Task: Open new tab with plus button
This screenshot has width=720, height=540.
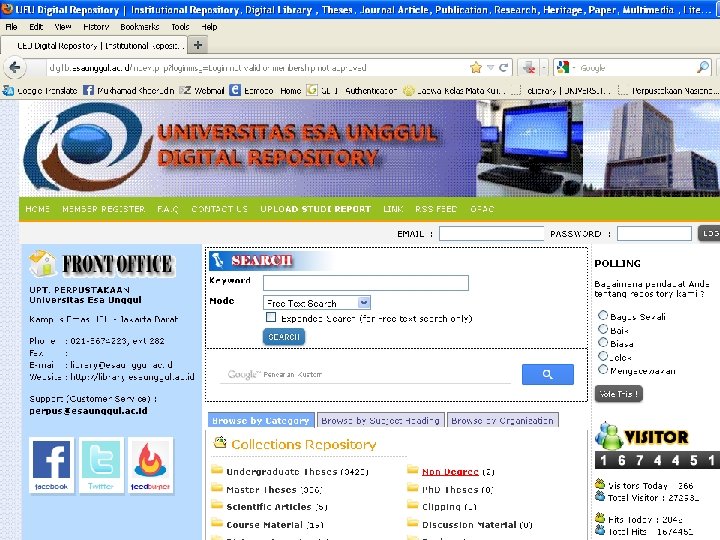Action: [x=198, y=45]
